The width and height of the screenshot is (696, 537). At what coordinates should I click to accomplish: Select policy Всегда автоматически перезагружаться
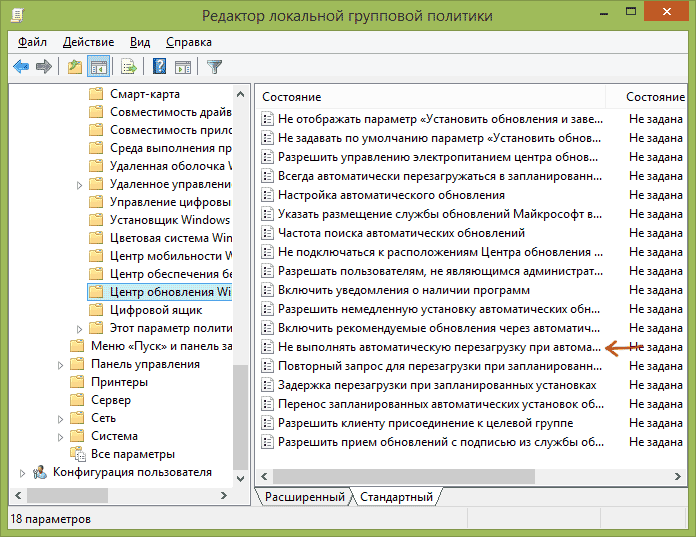tap(440, 176)
